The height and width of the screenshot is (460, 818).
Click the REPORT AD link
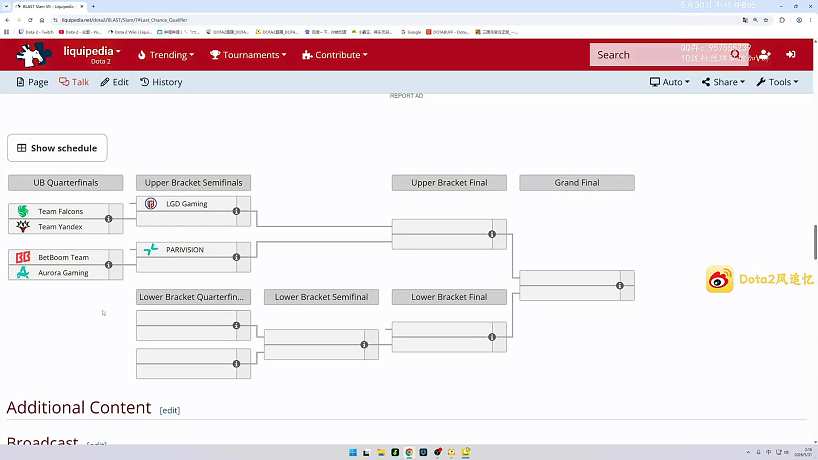coord(406,95)
